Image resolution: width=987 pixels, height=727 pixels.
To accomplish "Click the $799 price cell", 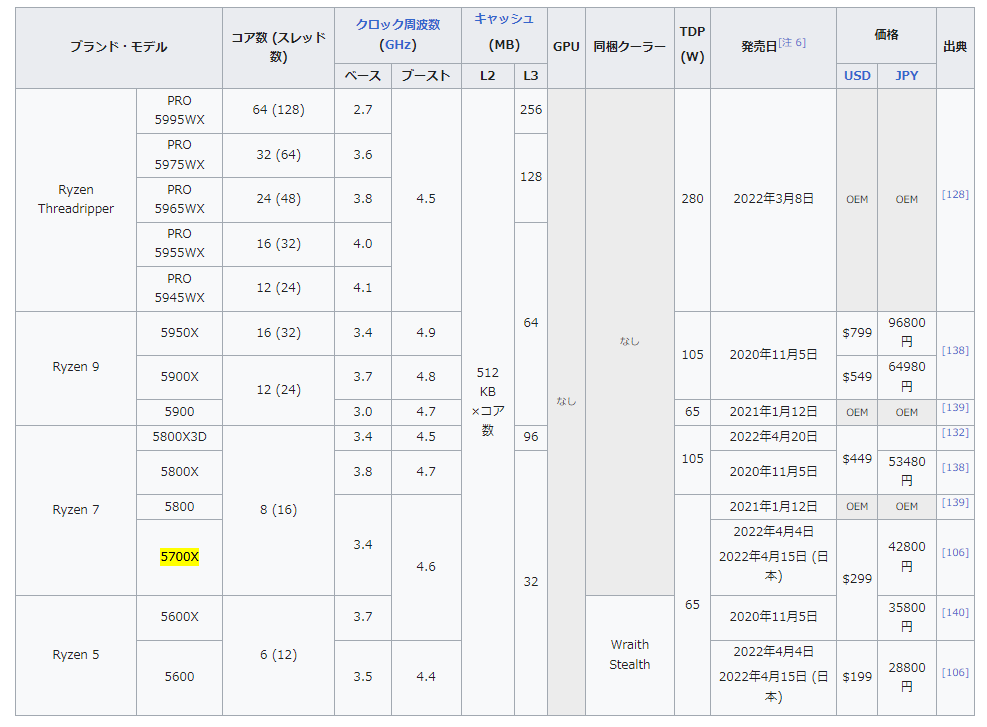I will 857,333.
